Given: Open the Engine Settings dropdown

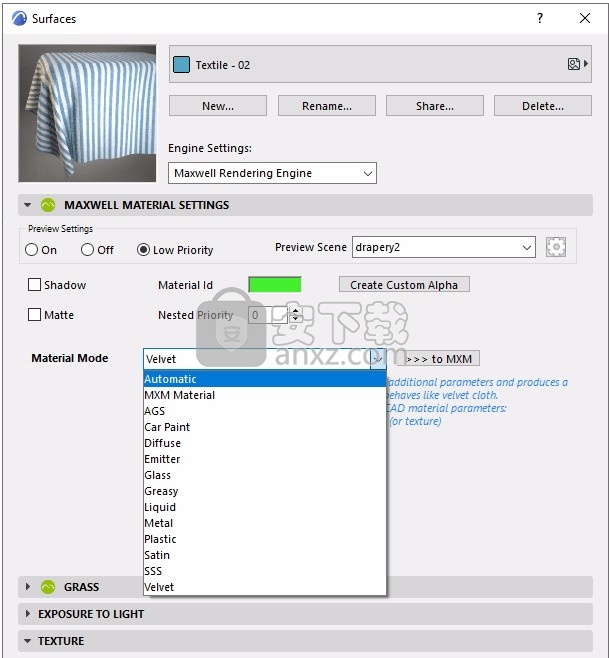Looking at the screenshot, I should (272, 173).
